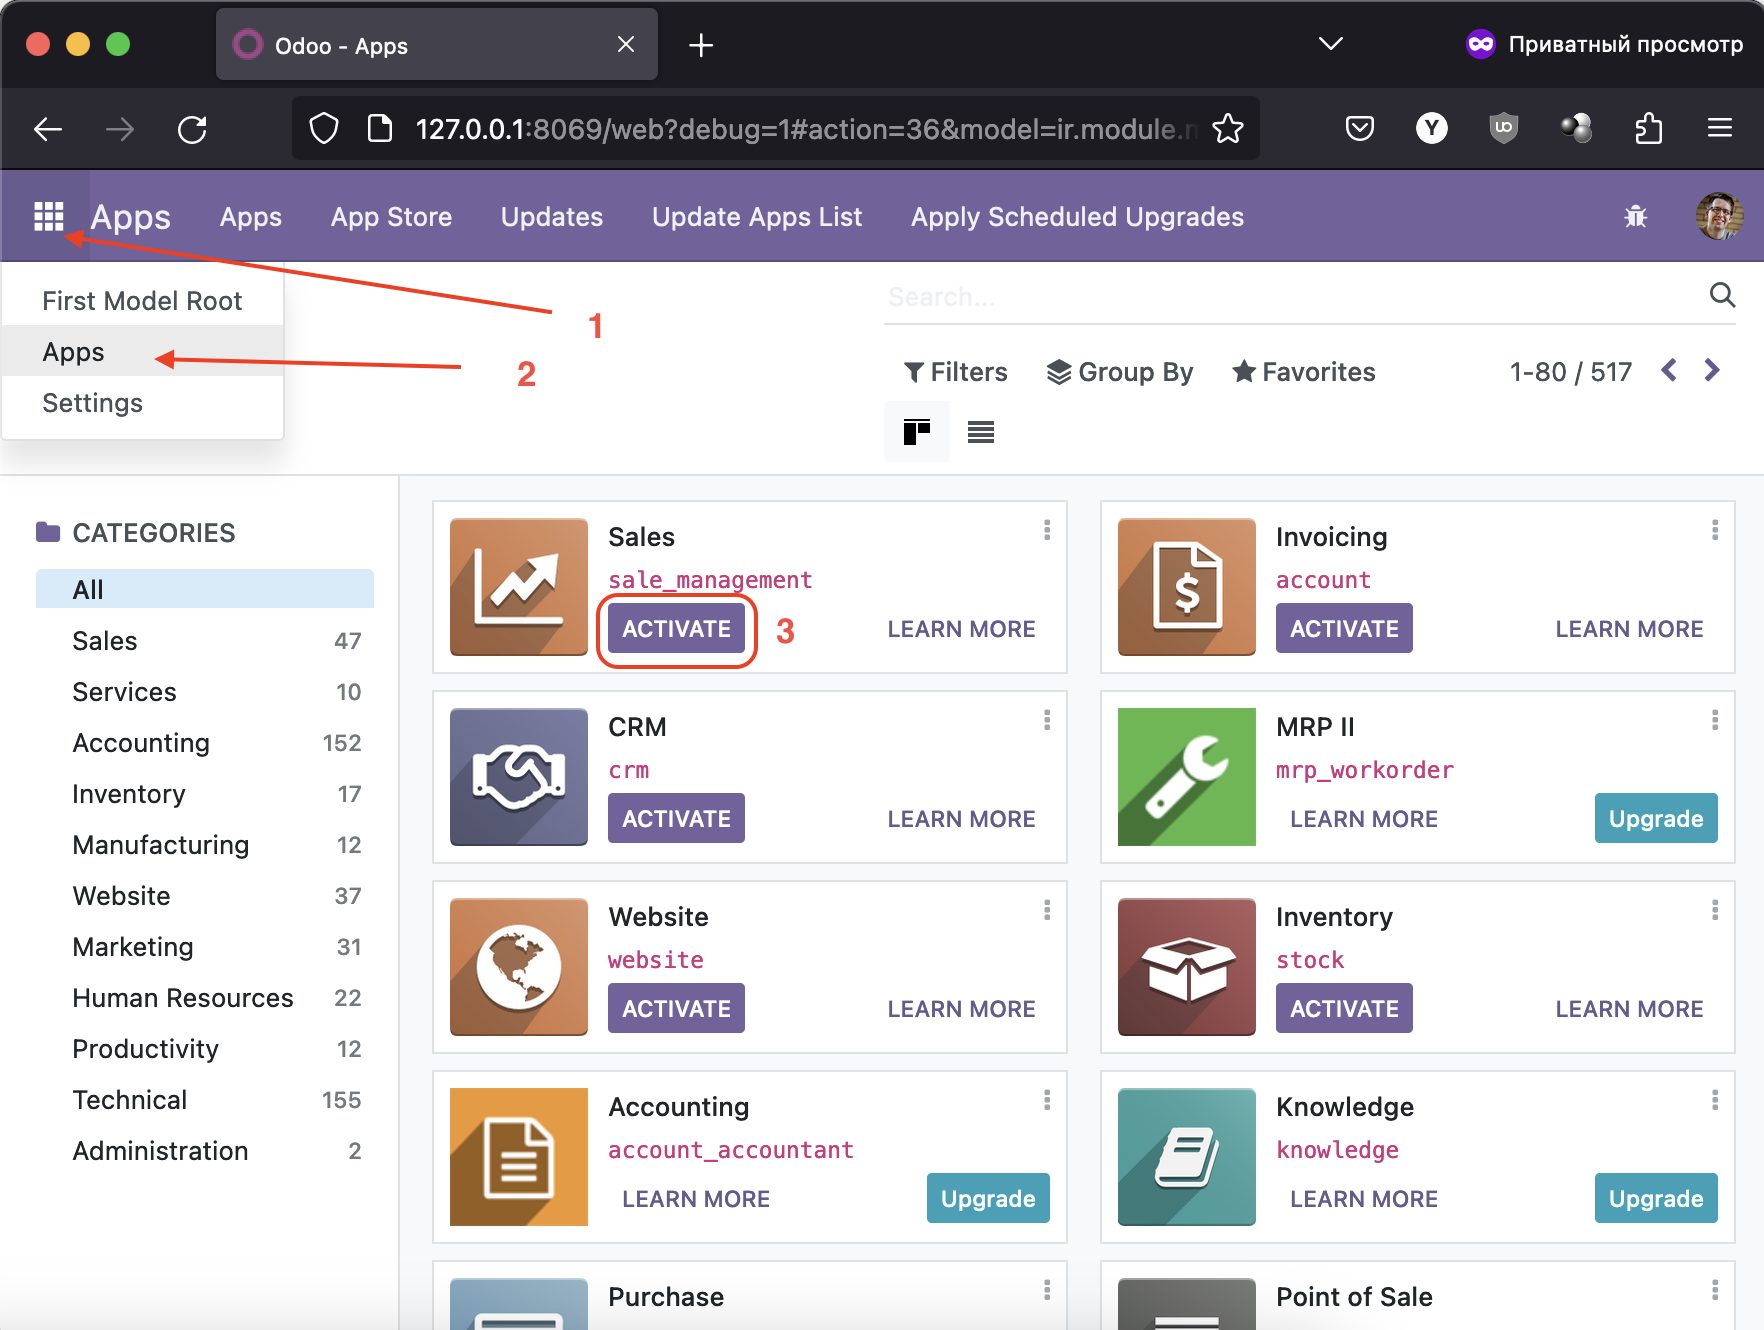1764x1330 pixels.
Task: Go to next page of apps
Action: pyautogui.click(x=1712, y=371)
